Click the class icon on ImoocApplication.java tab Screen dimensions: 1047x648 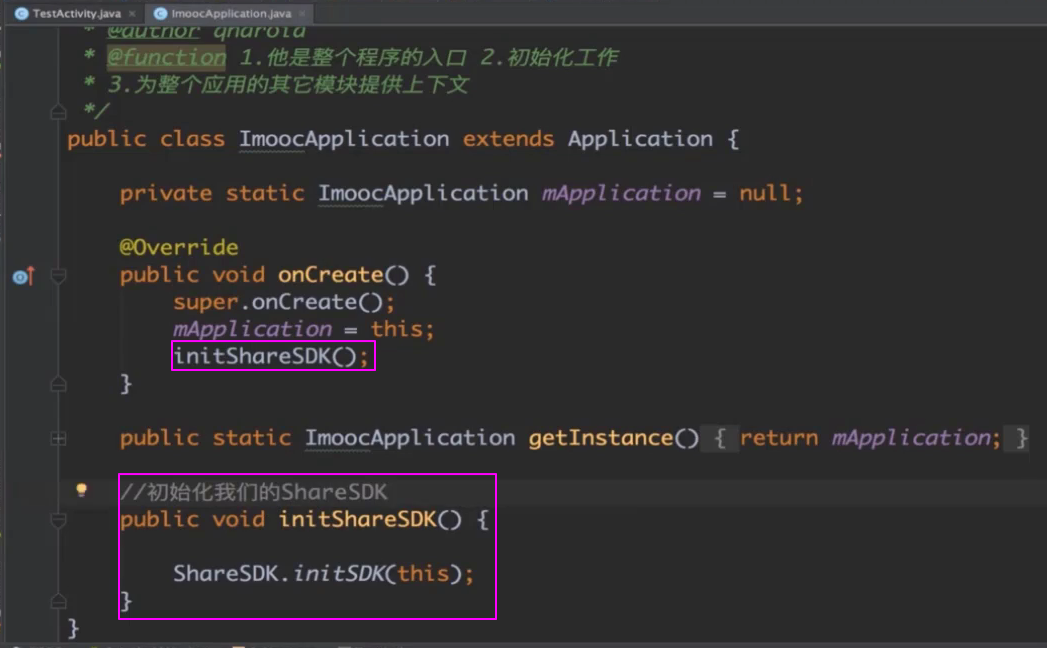tap(160, 14)
